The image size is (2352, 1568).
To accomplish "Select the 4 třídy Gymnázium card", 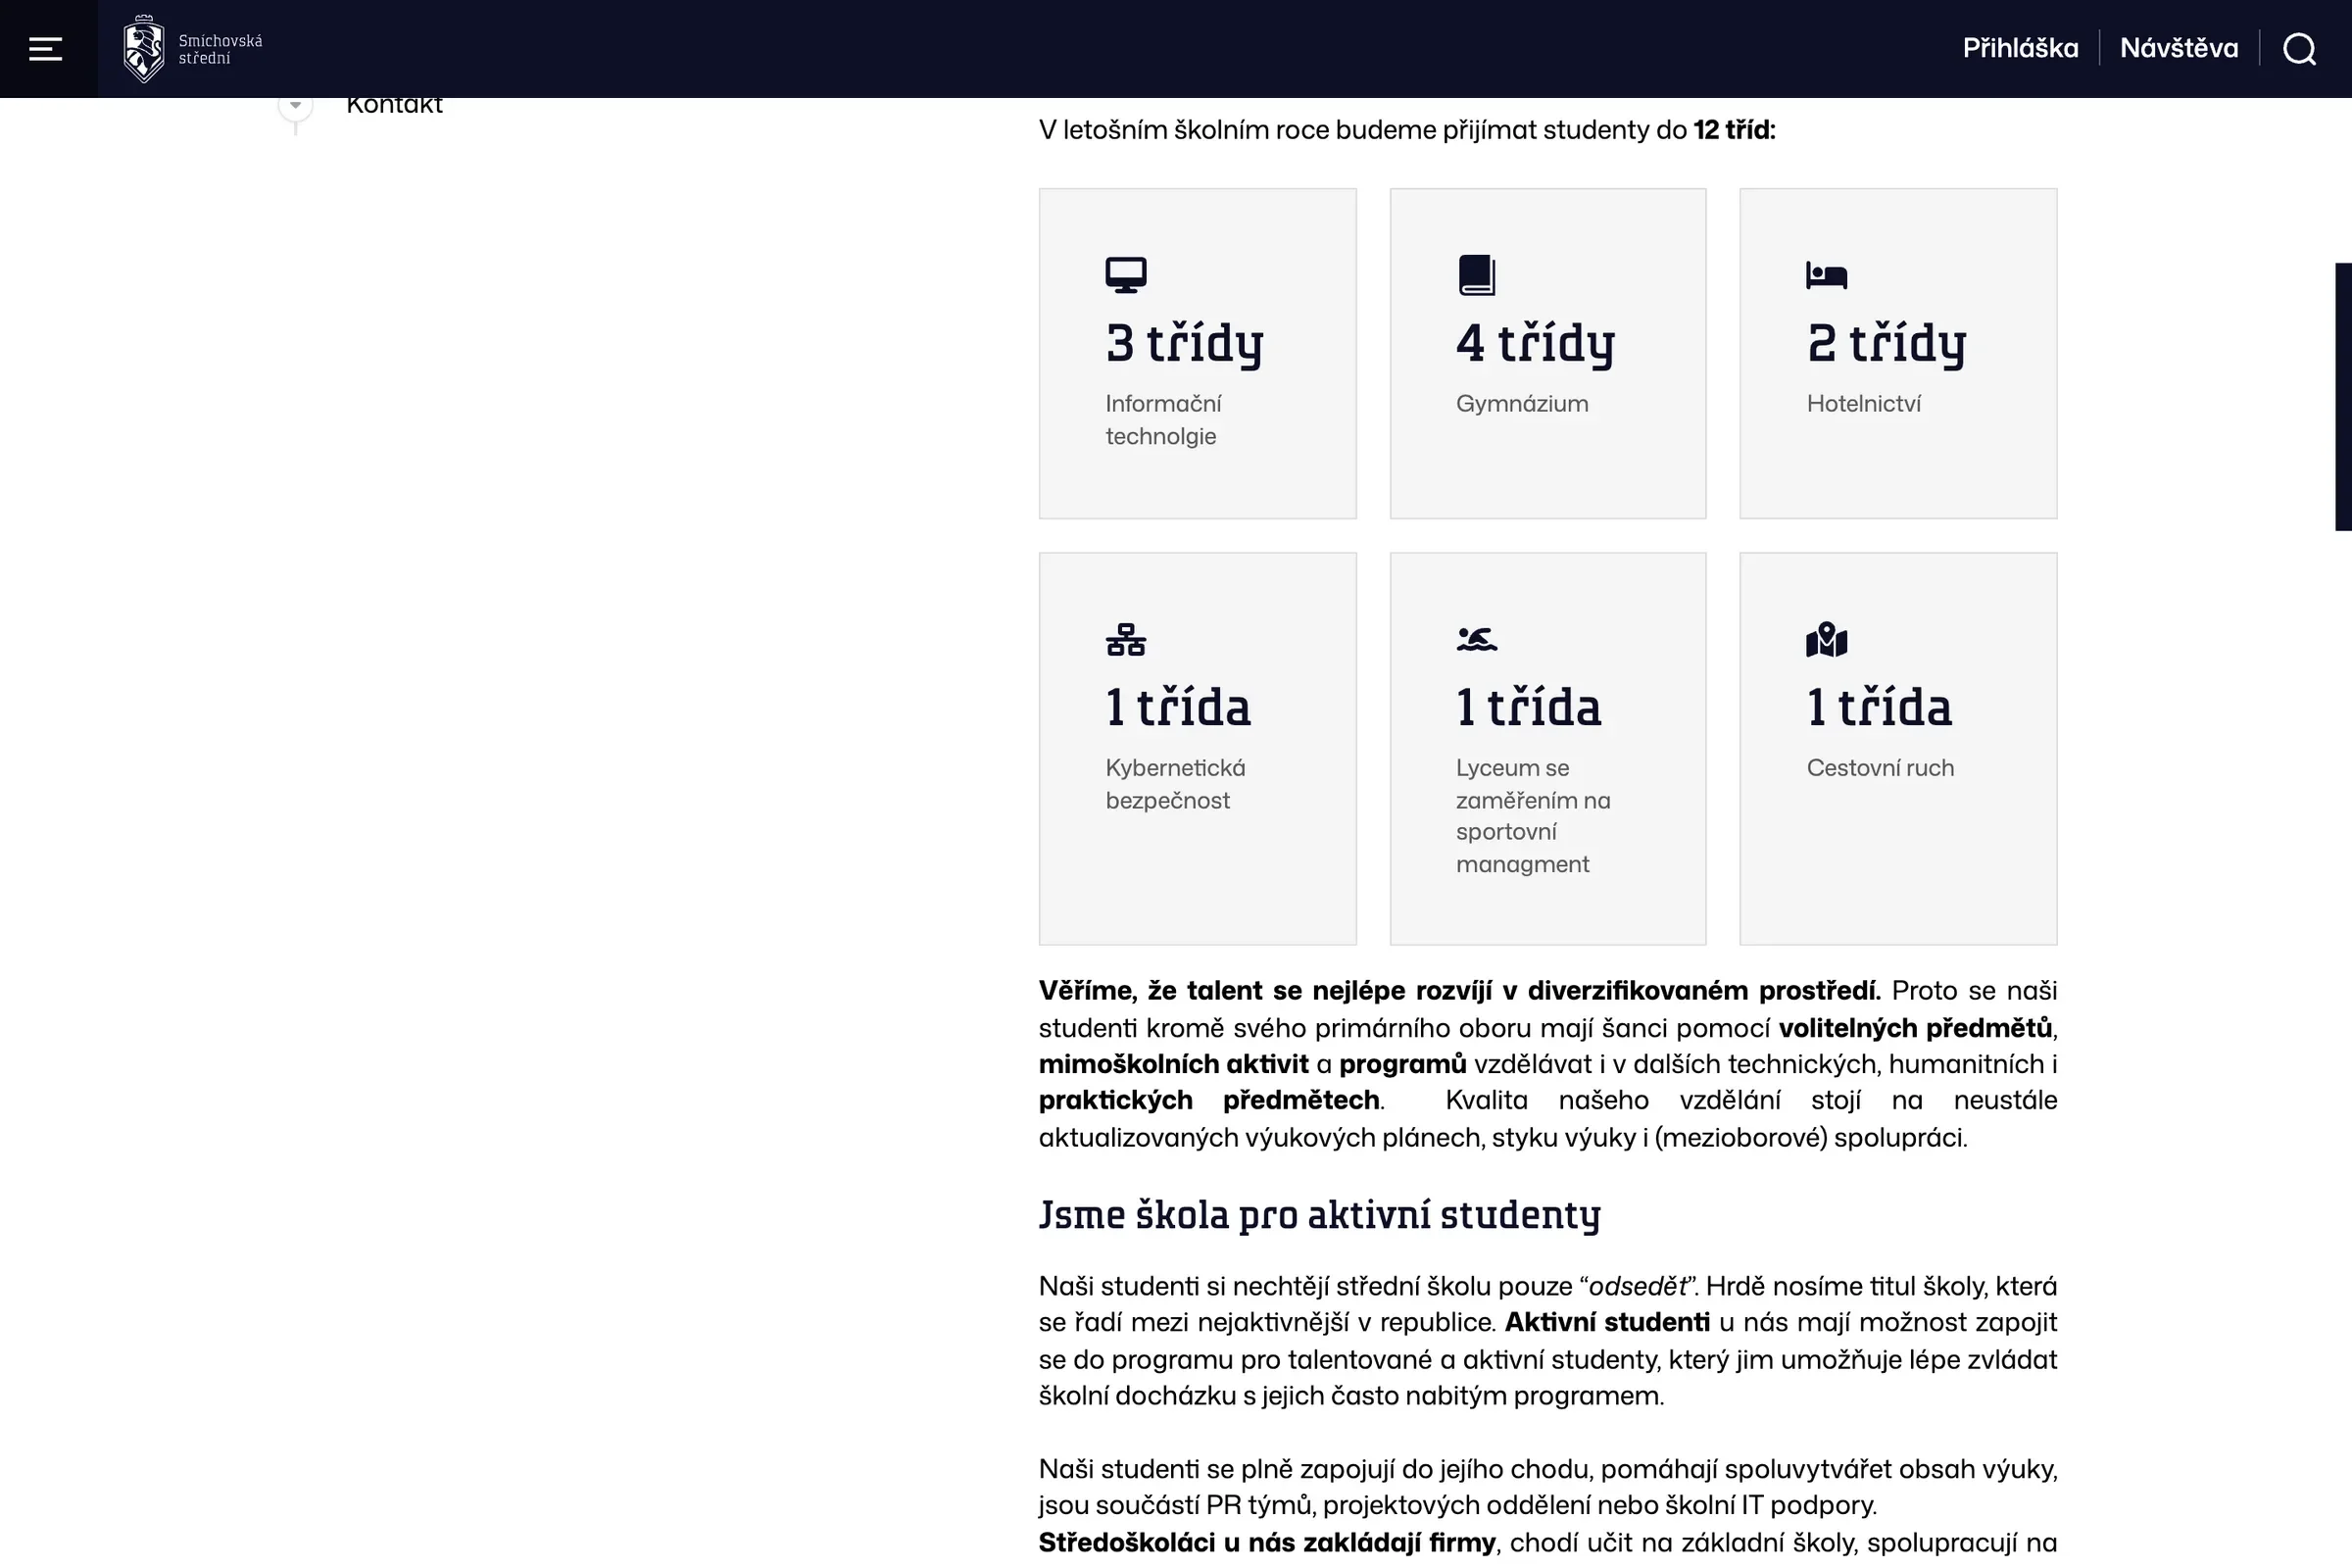I will (x=1548, y=353).
